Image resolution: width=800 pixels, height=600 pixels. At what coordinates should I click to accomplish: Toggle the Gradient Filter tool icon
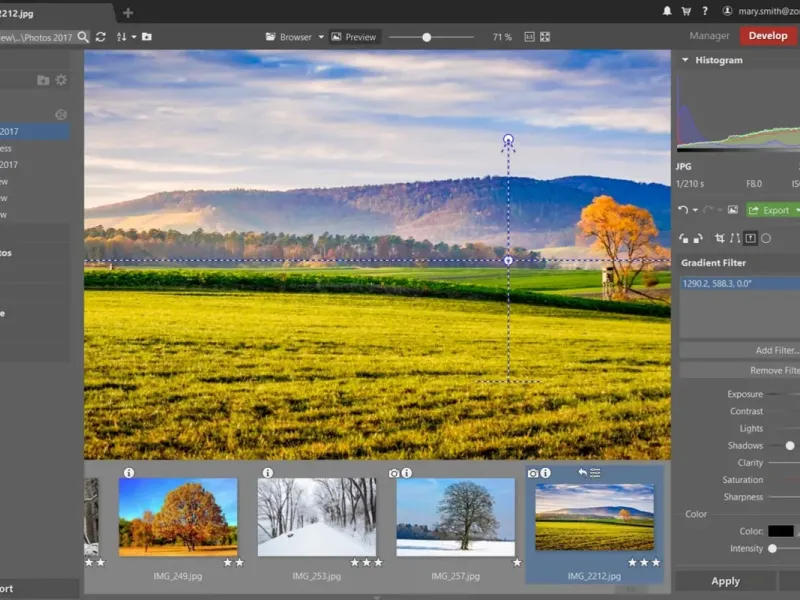(x=750, y=238)
